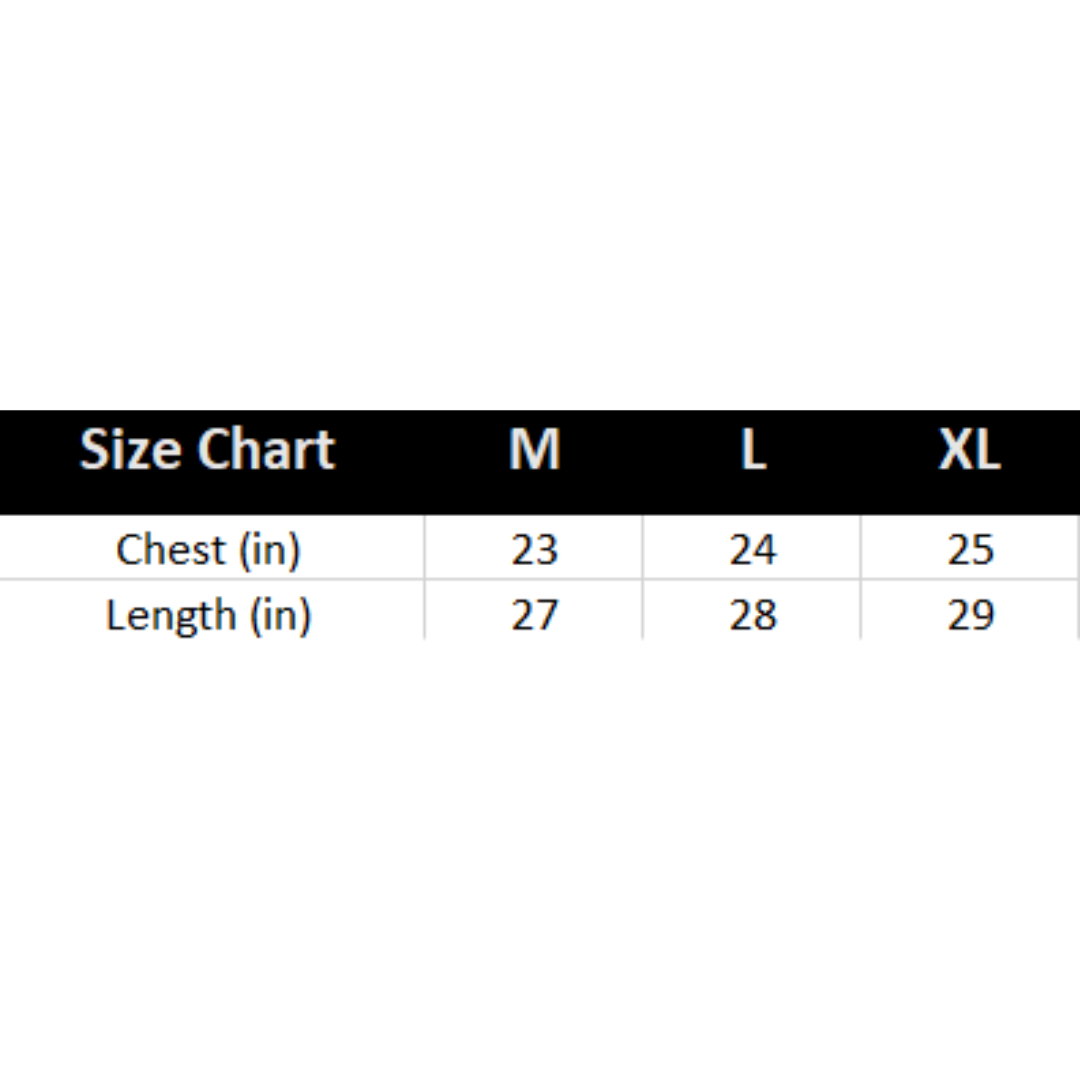Click the word Chart in the header
1080x1080 pixels.
pos(266,450)
